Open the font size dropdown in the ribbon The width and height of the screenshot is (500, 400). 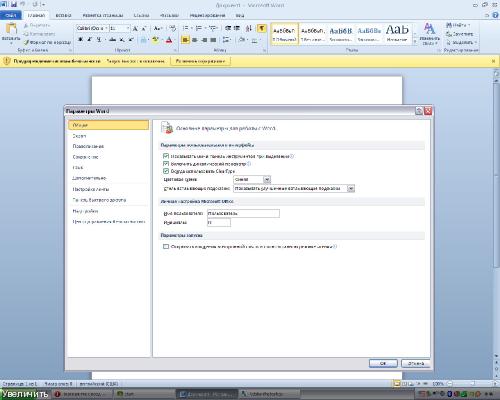pyautogui.click(x=128, y=29)
